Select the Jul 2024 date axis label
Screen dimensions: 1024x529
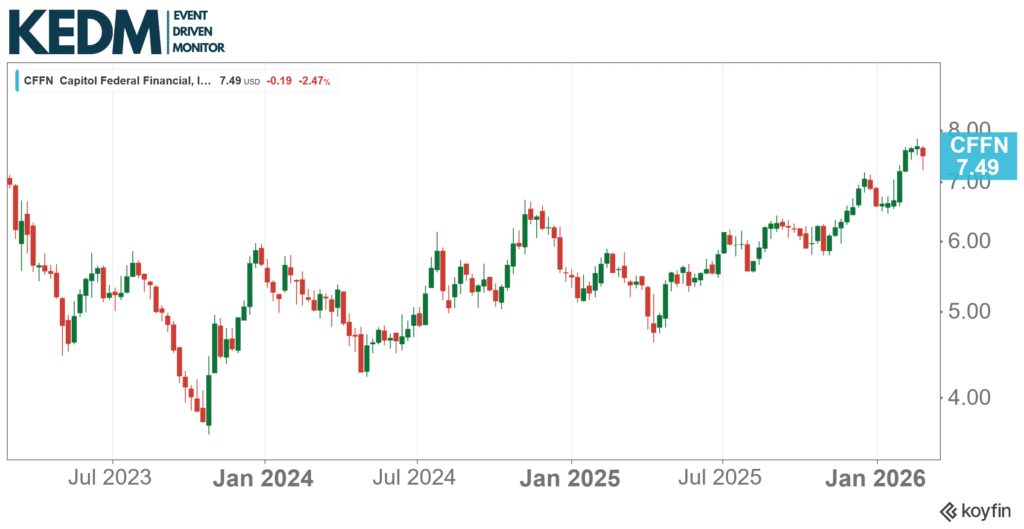pos(418,478)
